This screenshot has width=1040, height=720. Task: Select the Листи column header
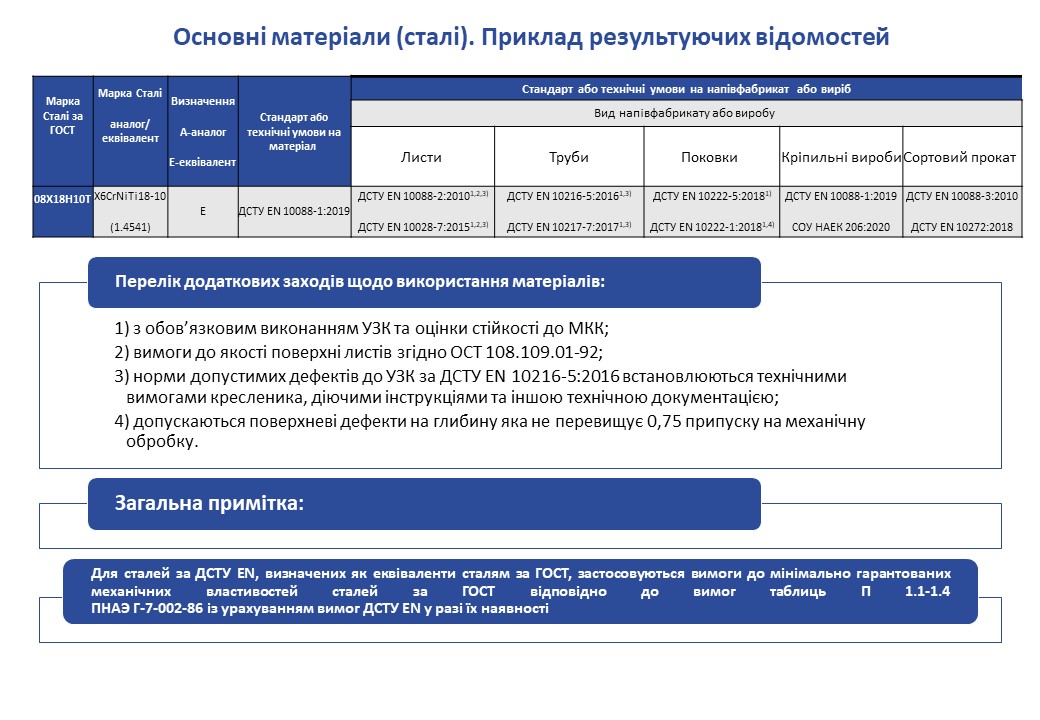point(421,157)
